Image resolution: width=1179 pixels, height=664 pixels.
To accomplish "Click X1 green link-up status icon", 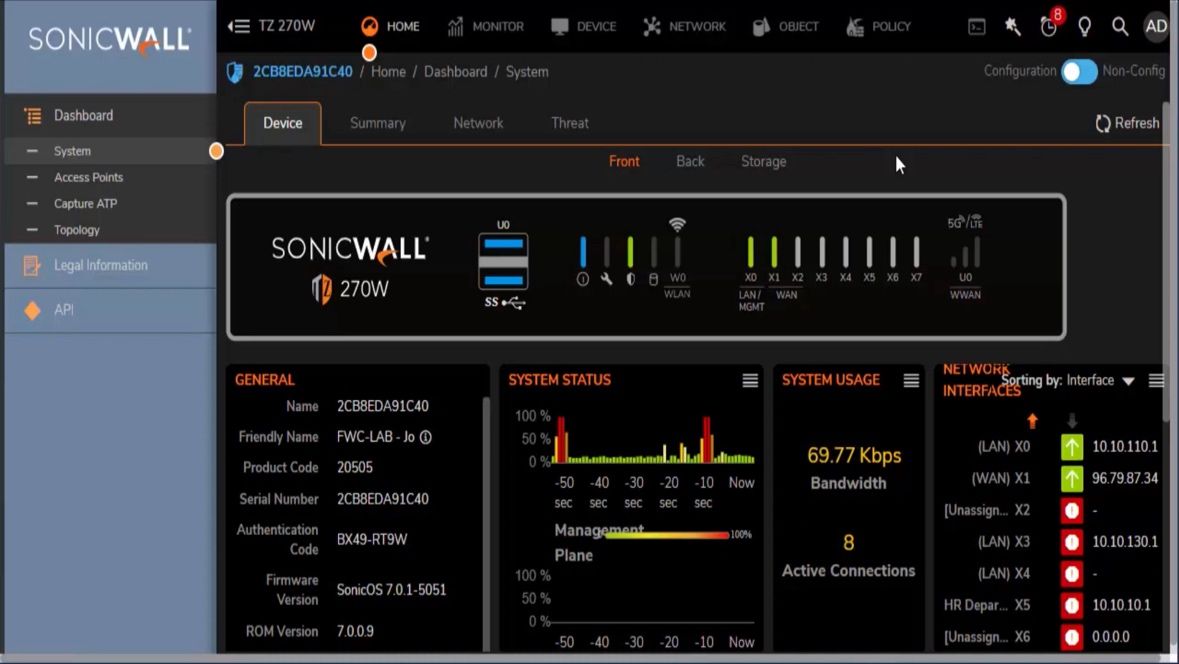I will click(x=1071, y=479).
